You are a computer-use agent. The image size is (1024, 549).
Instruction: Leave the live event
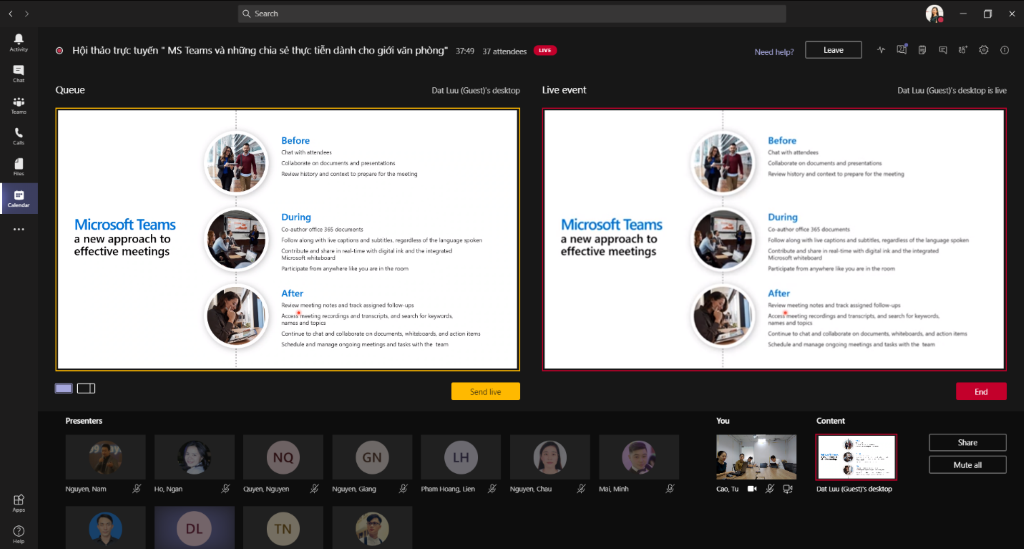(833, 50)
